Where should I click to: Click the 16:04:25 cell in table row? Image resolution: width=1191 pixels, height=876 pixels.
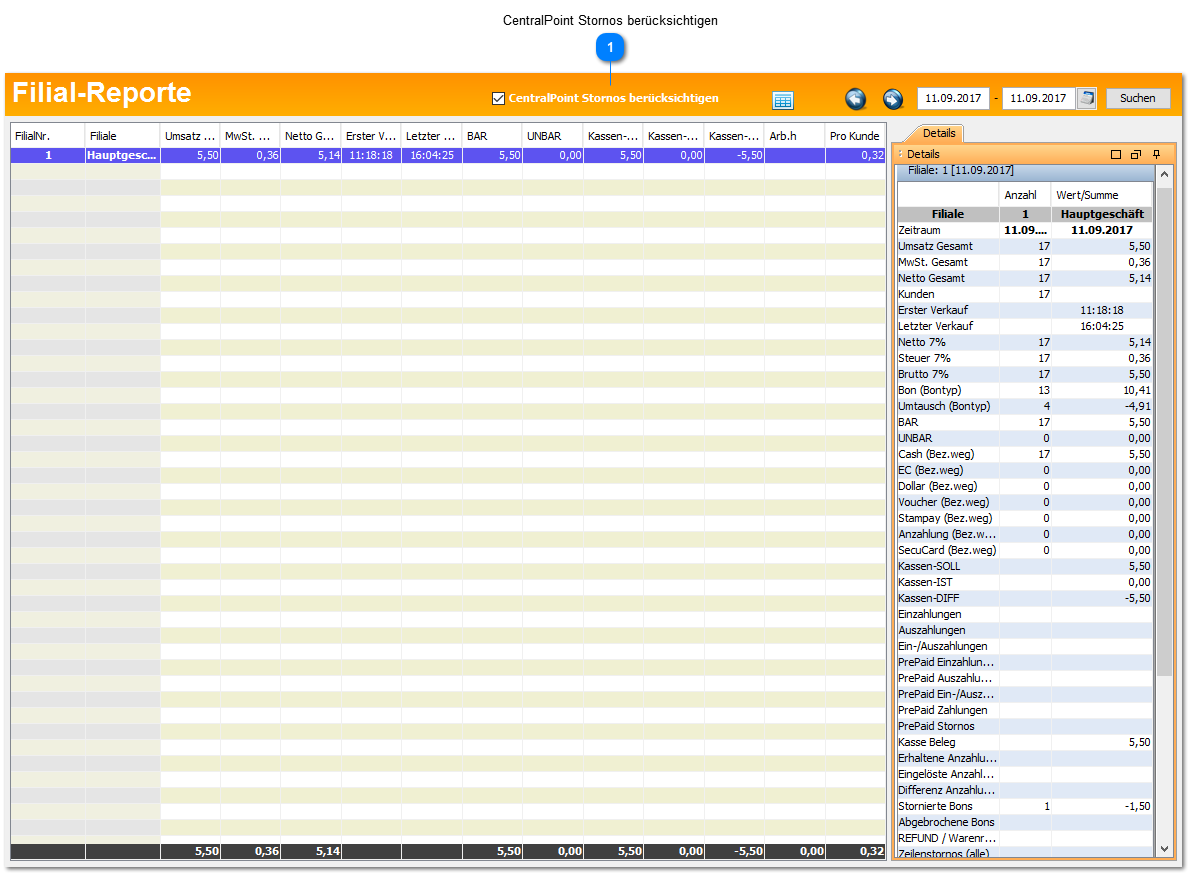[x=431, y=155]
